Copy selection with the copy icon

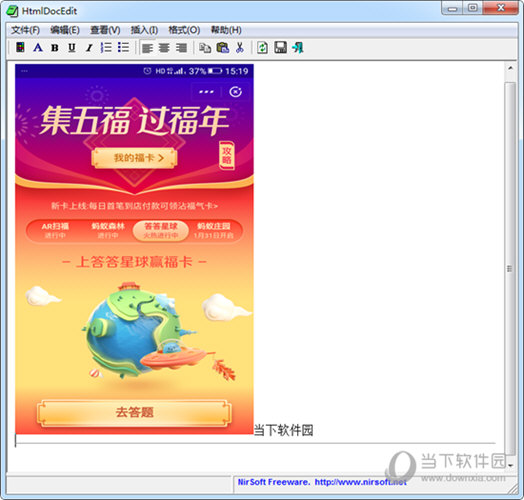pyautogui.click(x=205, y=48)
